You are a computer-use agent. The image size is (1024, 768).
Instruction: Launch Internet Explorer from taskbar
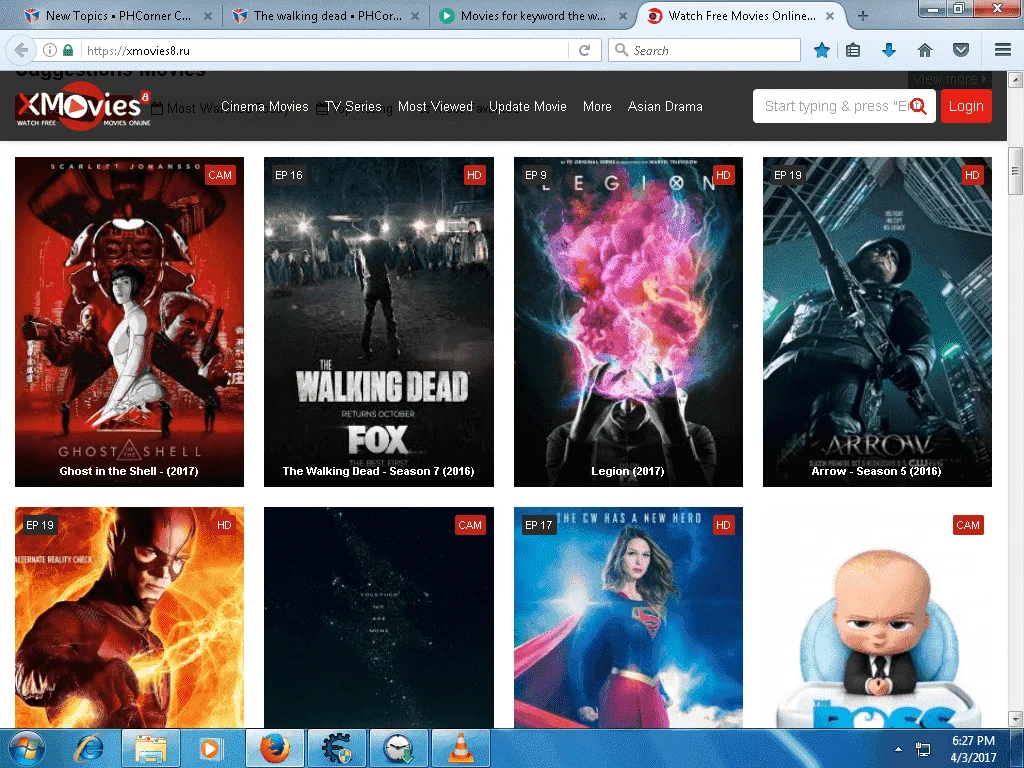89,748
